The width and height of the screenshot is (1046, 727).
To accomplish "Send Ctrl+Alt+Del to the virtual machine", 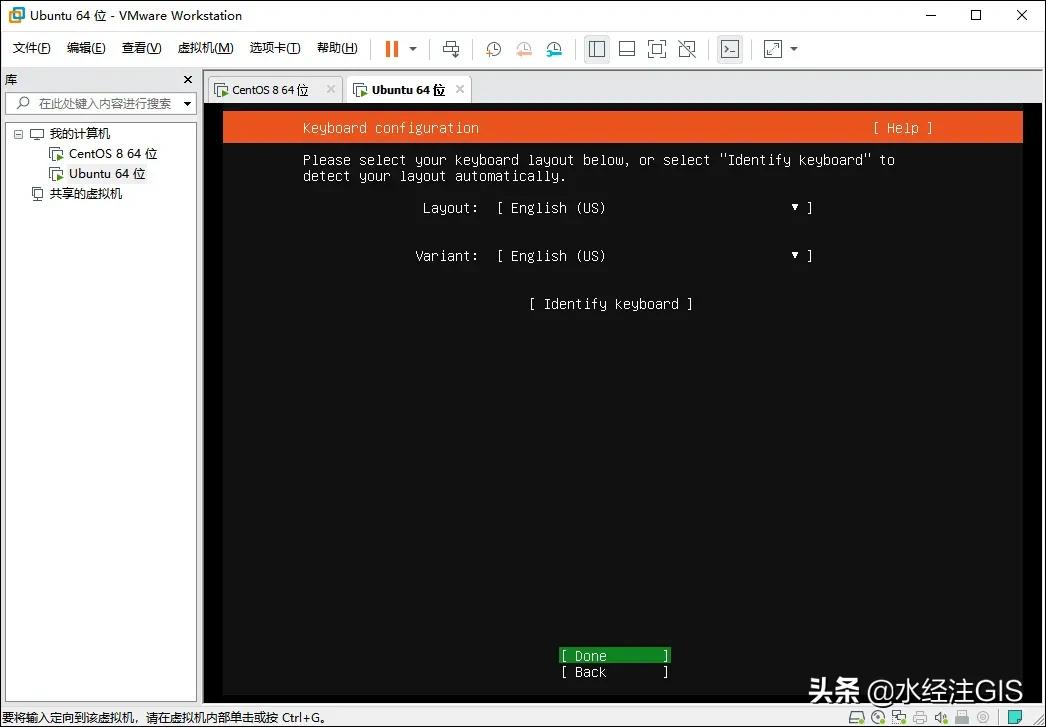I will tap(451, 48).
